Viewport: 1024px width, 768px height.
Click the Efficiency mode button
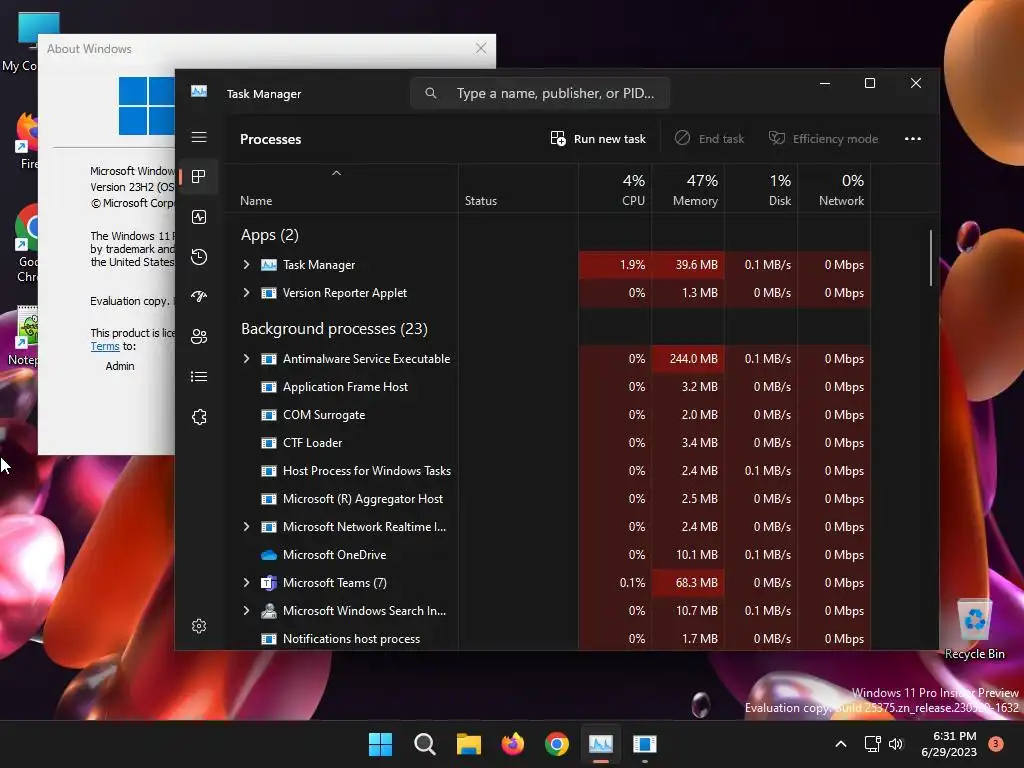coord(823,138)
